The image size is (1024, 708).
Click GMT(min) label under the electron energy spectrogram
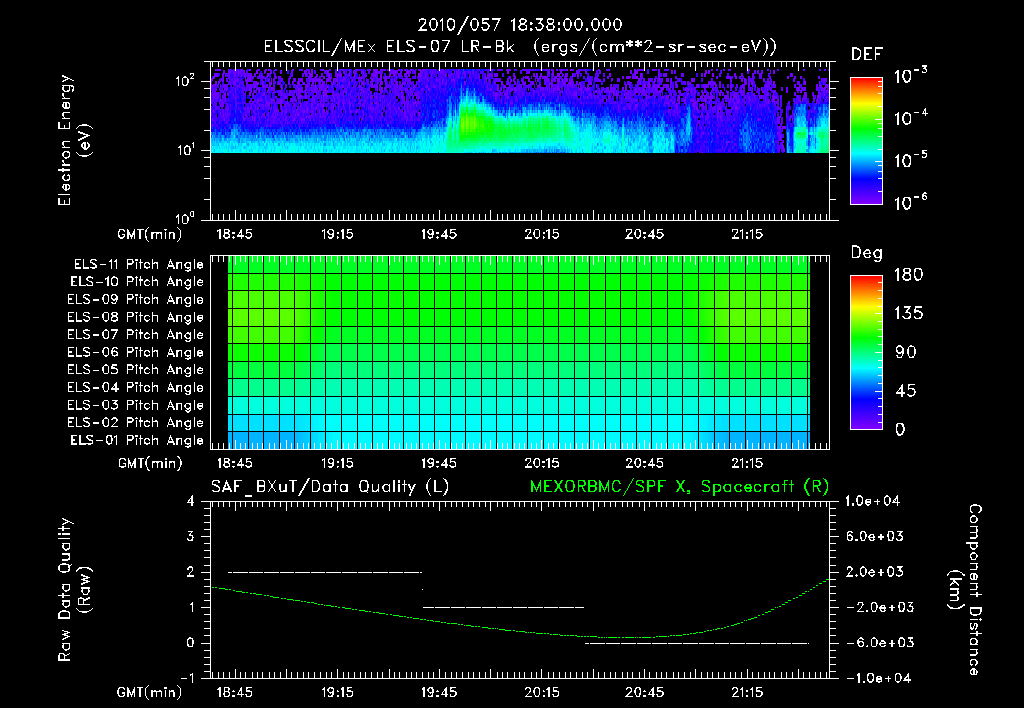[x=150, y=234]
